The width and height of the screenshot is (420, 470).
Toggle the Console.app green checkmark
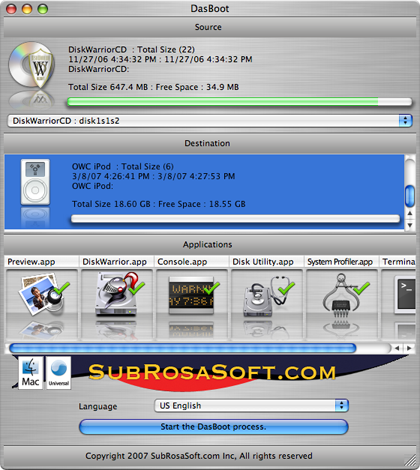212,288
